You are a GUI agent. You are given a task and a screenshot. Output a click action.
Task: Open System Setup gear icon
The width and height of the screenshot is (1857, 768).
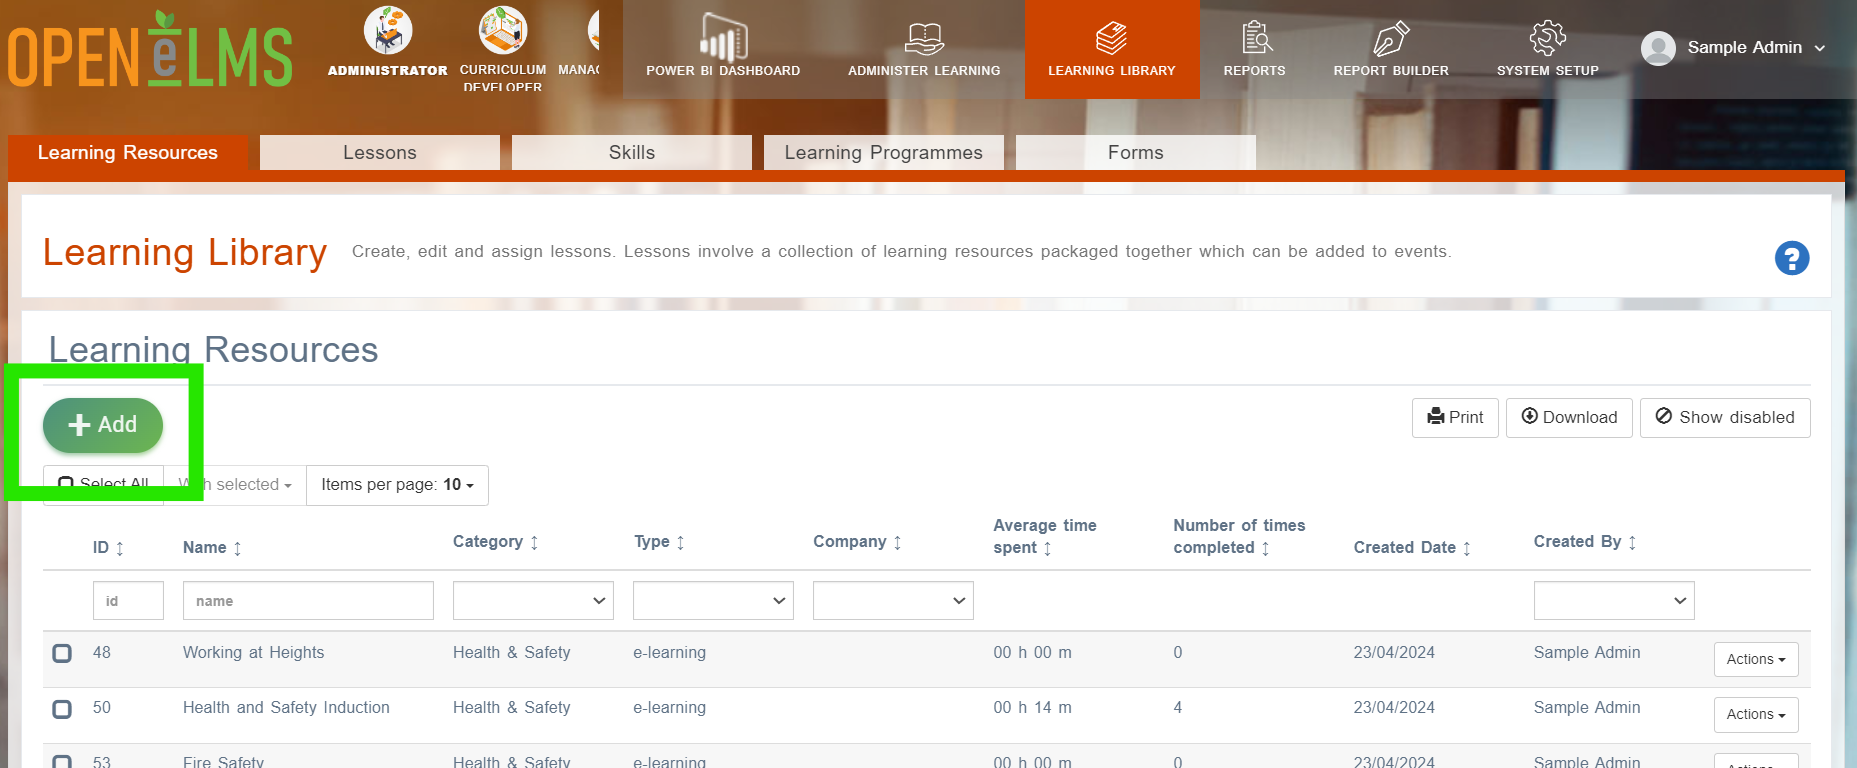tap(1547, 38)
